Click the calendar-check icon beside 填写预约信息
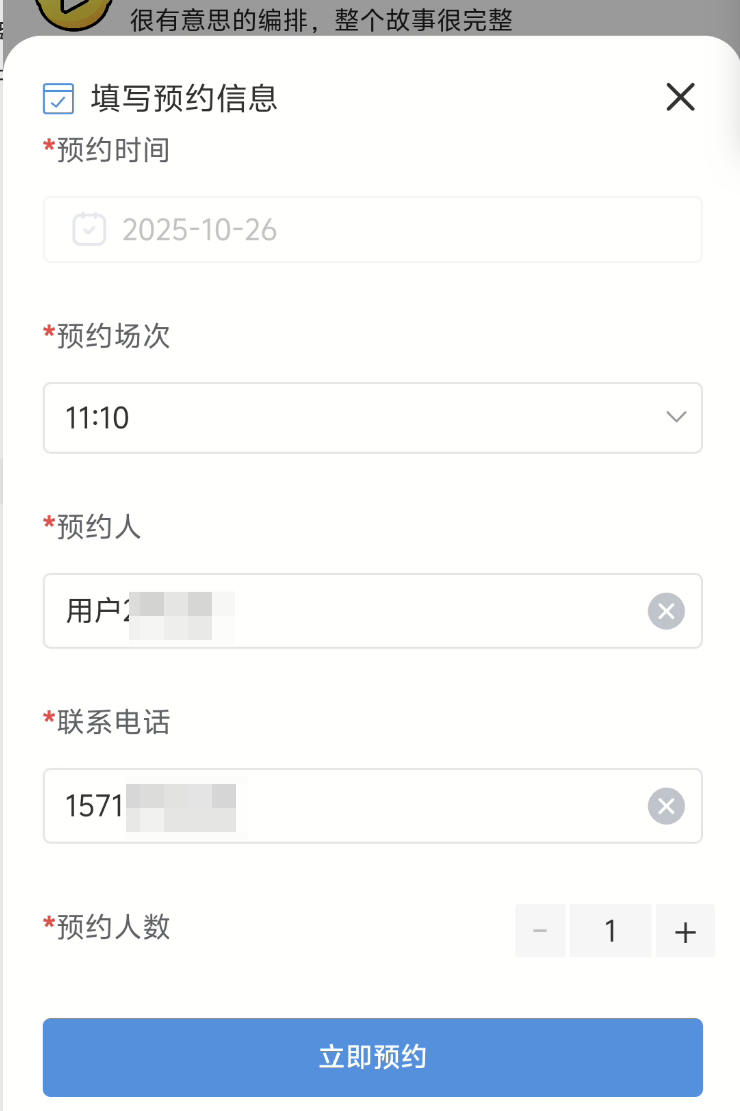 coord(59,98)
